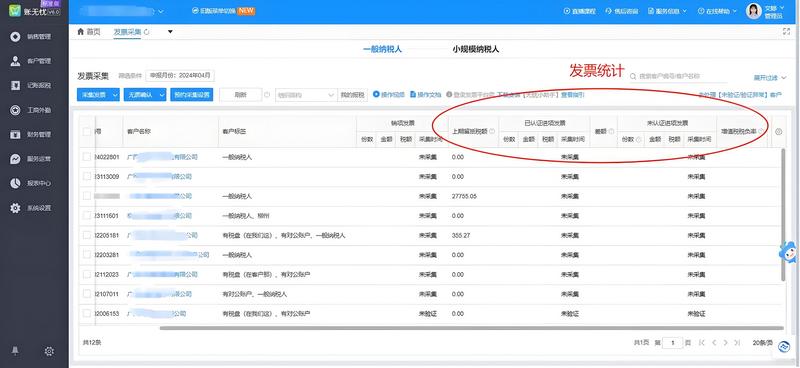Open 售后咨询 in the top bar

click(x=621, y=11)
